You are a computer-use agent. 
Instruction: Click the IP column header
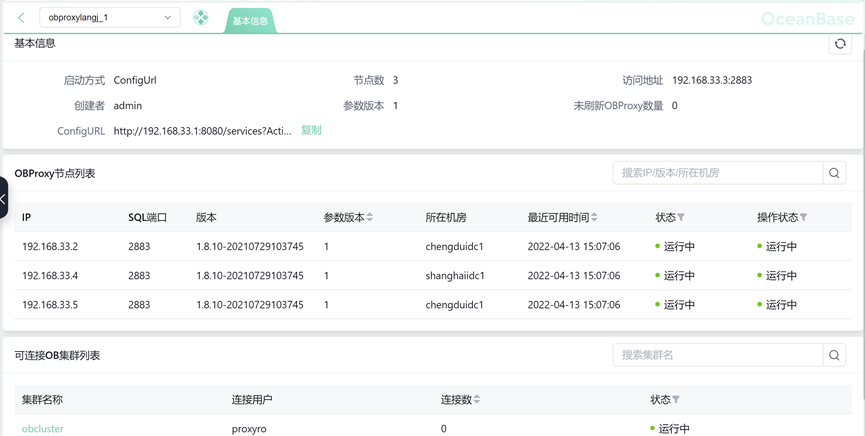point(26,217)
